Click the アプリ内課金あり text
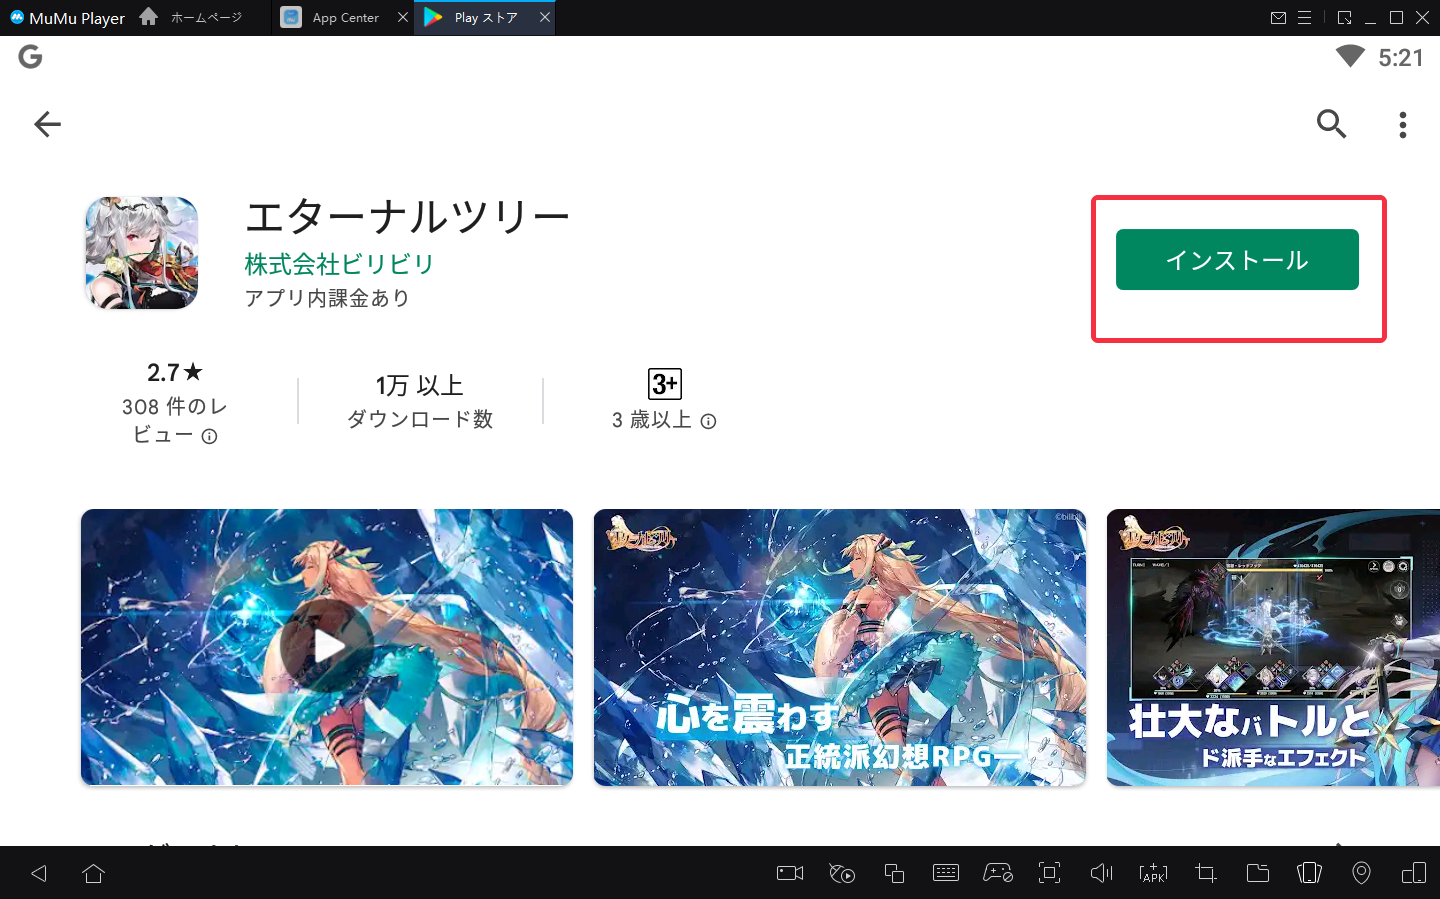The width and height of the screenshot is (1440, 899). coord(328,298)
